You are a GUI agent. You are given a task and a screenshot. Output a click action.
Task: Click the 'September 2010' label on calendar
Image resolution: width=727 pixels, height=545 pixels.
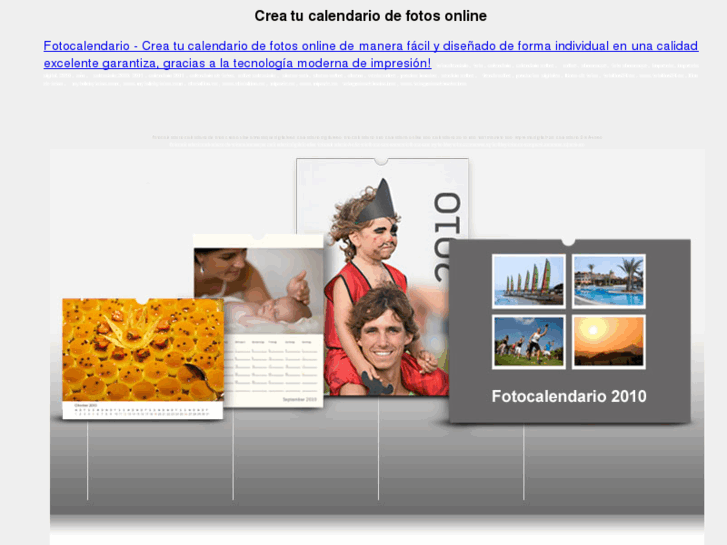300,399
